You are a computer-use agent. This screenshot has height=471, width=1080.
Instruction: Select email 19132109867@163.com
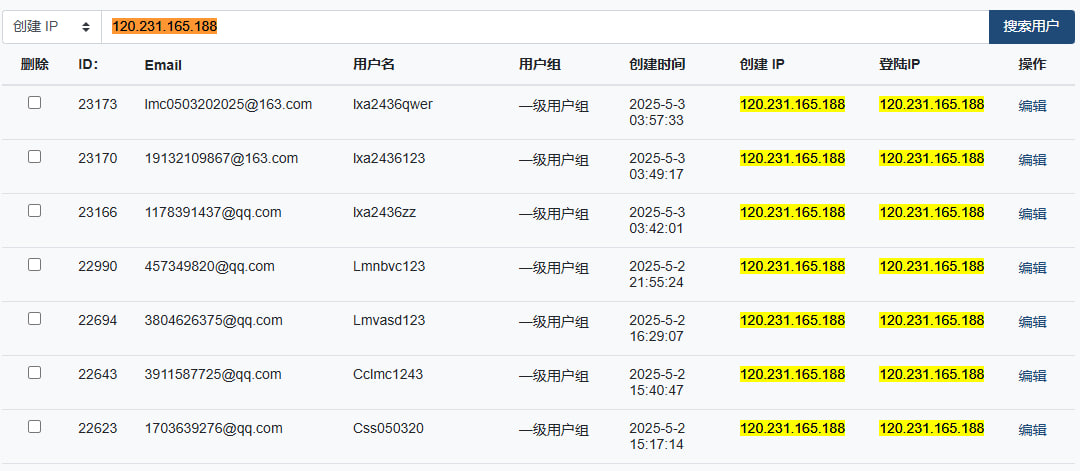tap(221, 158)
